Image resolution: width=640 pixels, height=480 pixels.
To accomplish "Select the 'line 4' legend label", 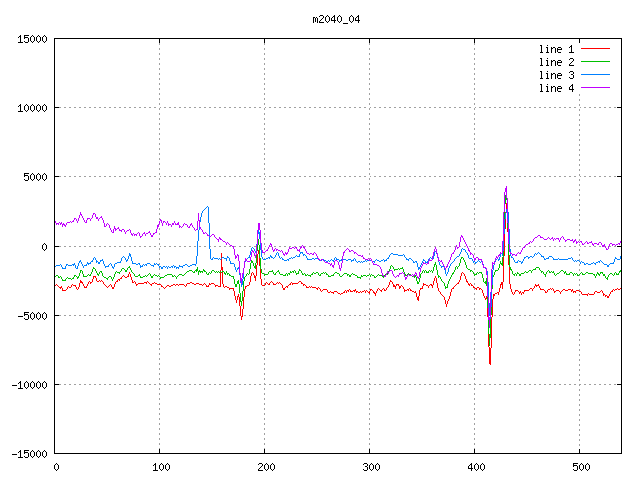I will (x=556, y=88).
